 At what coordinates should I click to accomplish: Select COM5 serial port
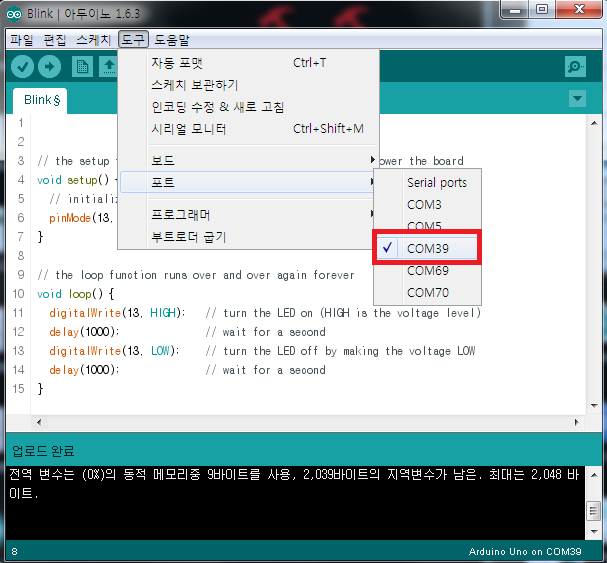427,225
